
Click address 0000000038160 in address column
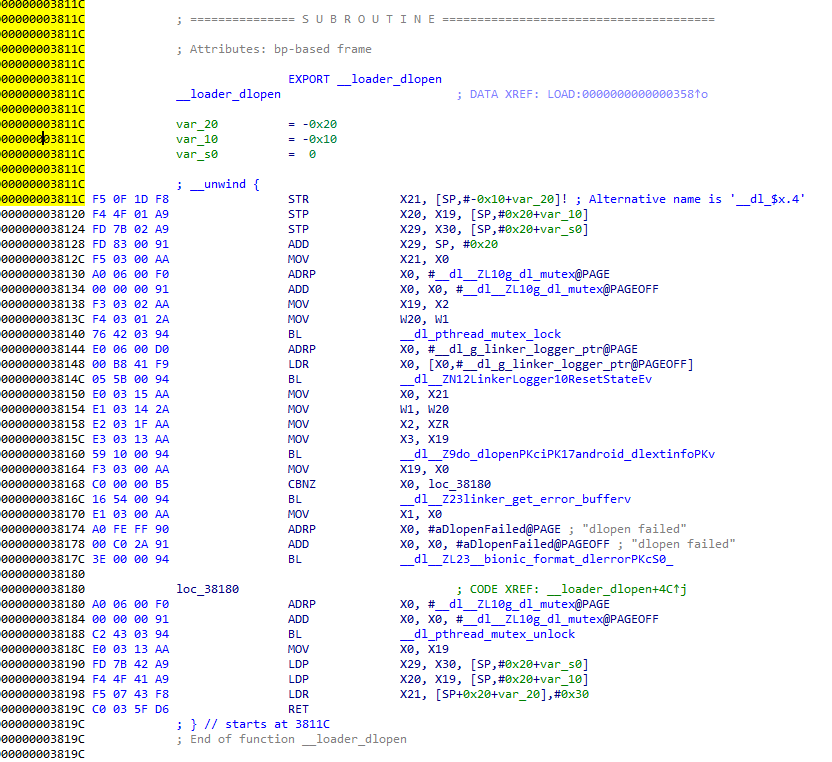(x=42, y=454)
